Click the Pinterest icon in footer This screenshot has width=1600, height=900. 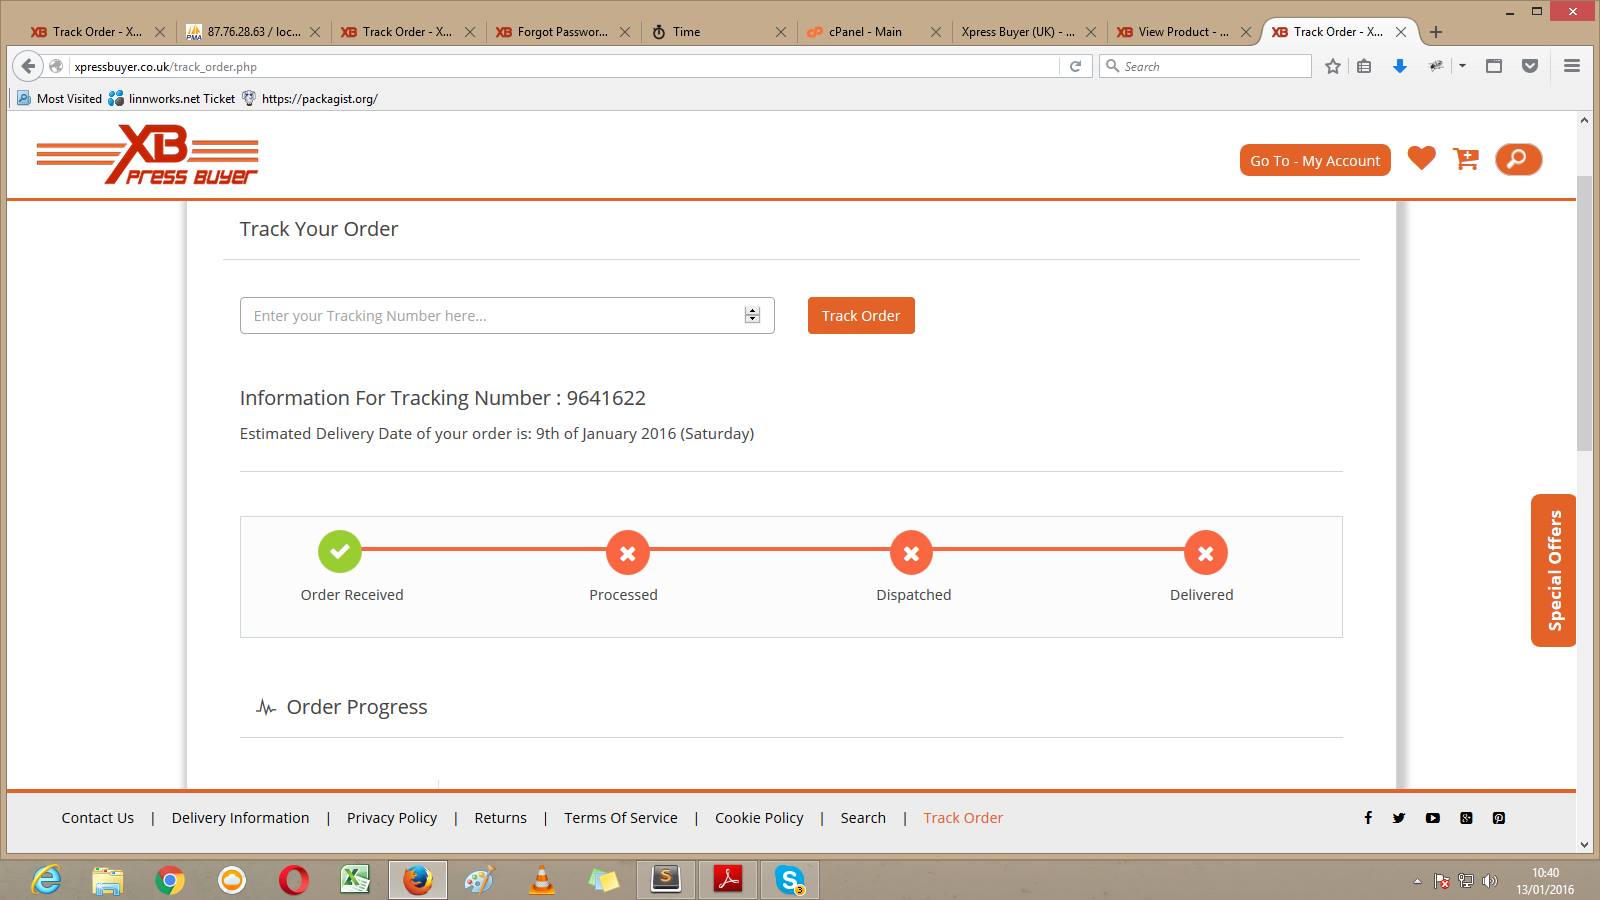pyautogui.click(x=1498, y=818)
